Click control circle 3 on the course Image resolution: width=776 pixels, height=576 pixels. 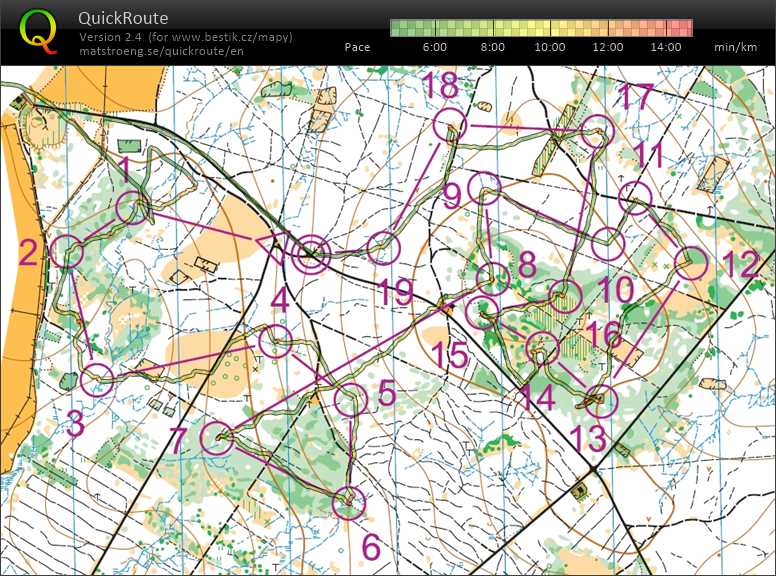pos(97,379)
